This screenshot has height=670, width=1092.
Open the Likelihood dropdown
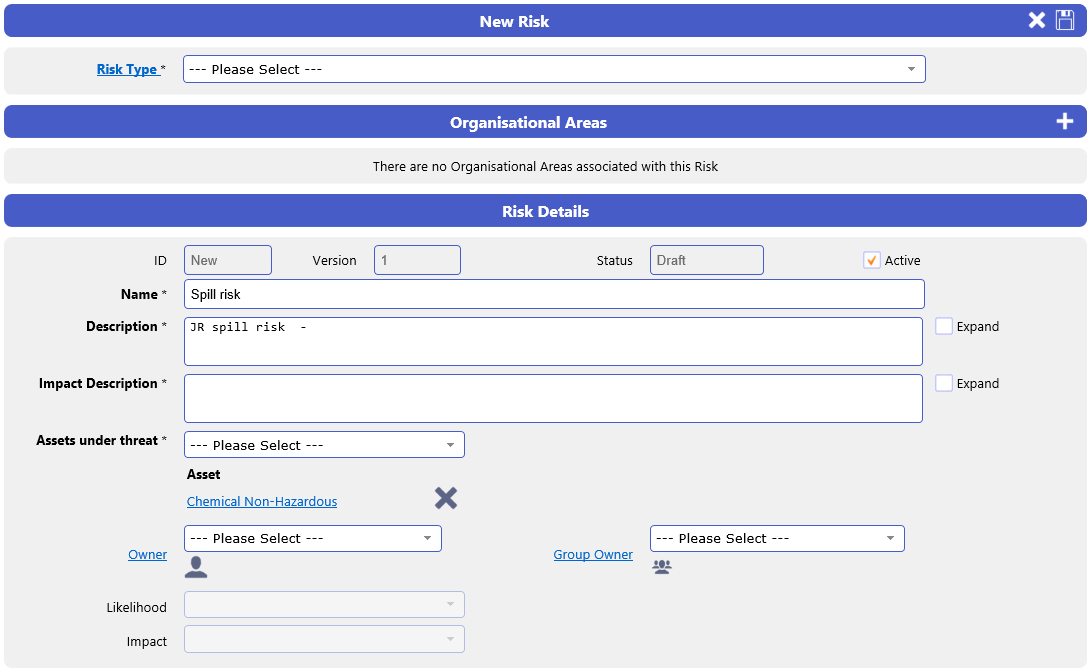324,605
